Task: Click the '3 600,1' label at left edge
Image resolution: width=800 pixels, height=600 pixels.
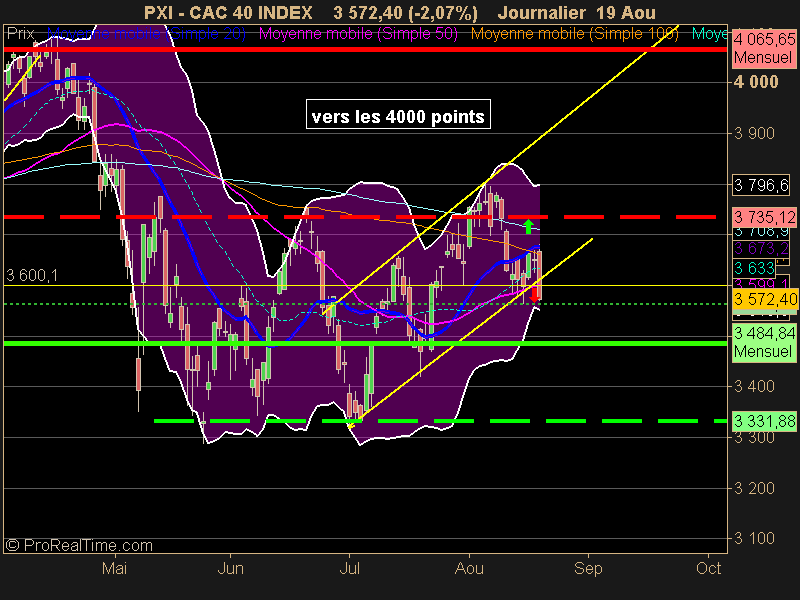Action: [x=32, y=276]
